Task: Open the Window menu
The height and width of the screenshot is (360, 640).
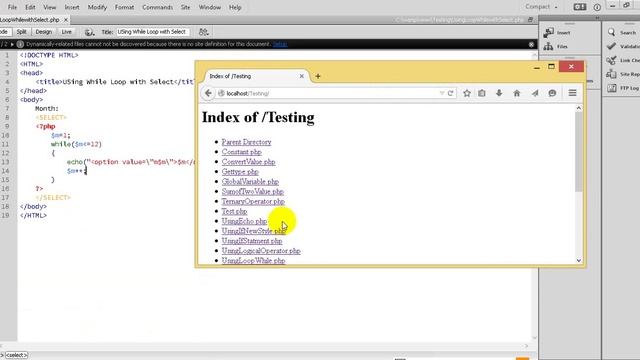Action: pos(209,7)
